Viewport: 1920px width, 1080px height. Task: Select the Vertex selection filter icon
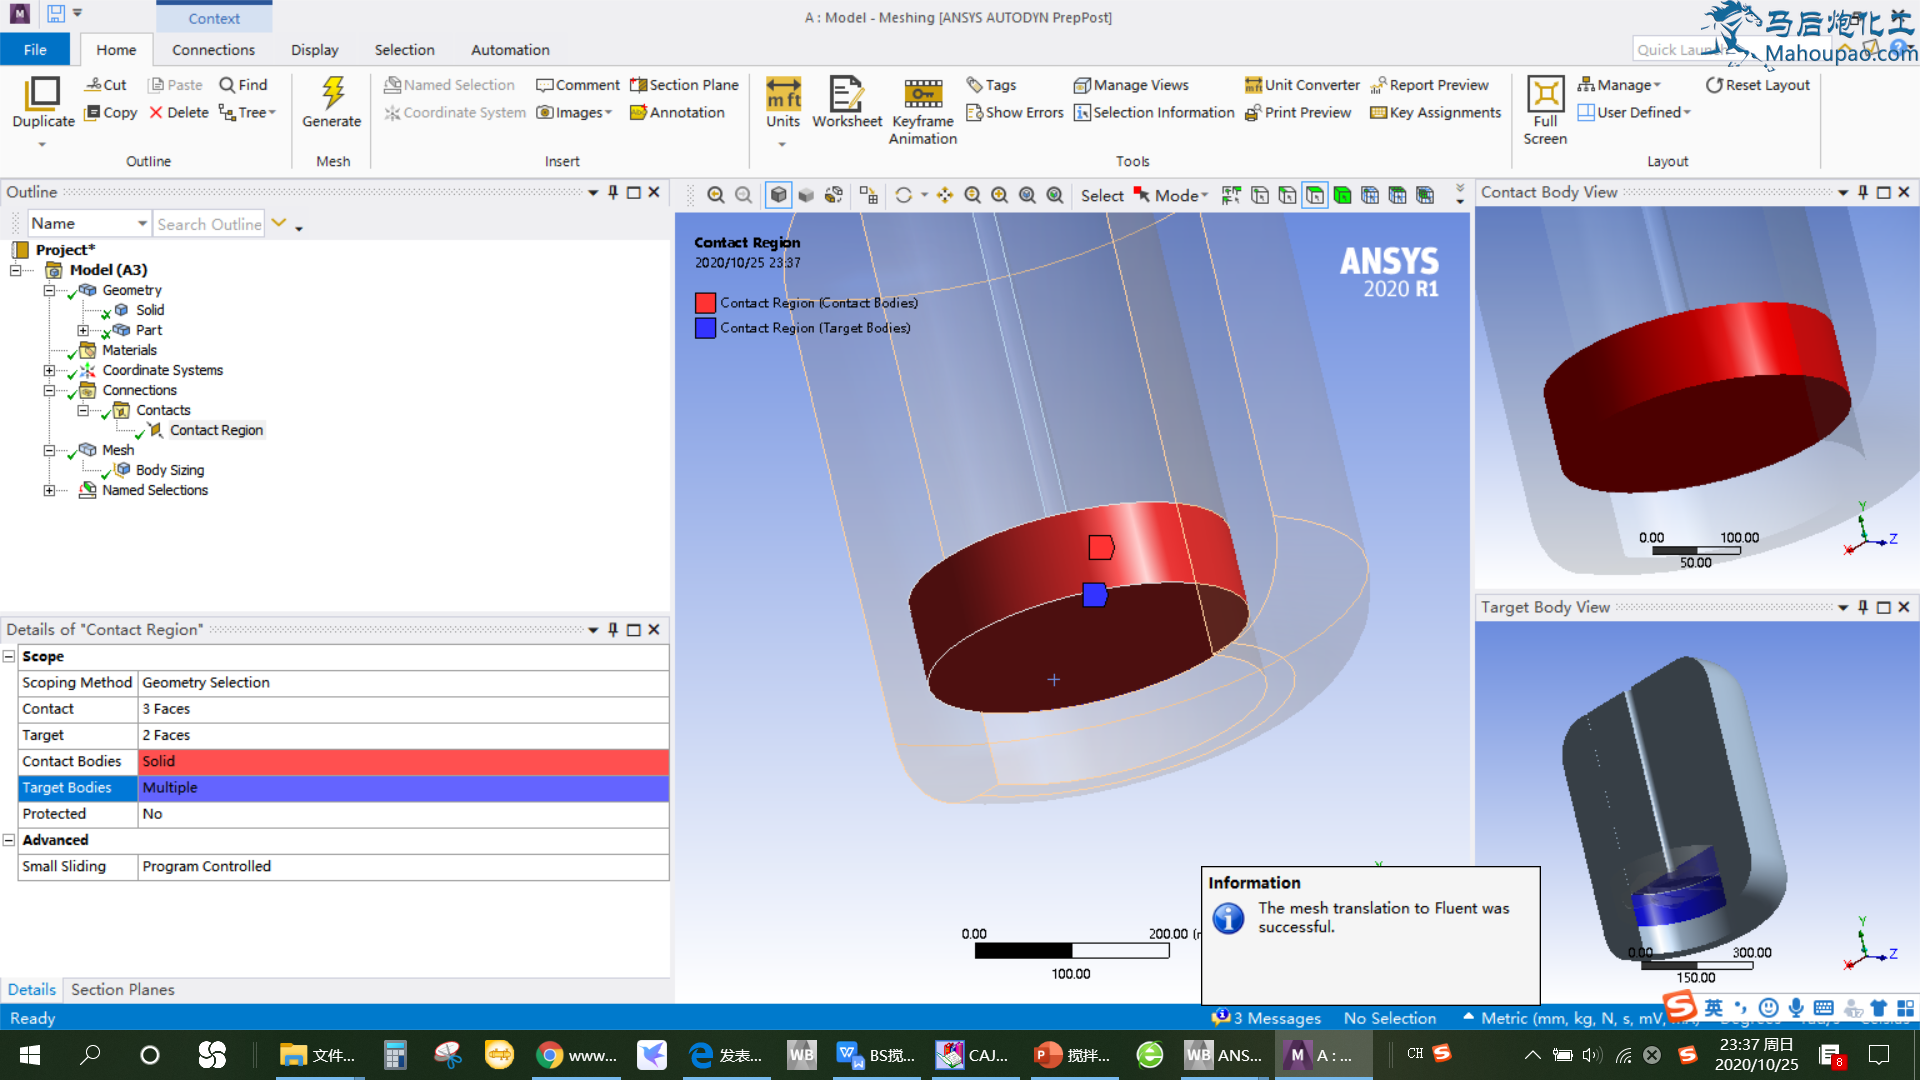point(1260,195)
